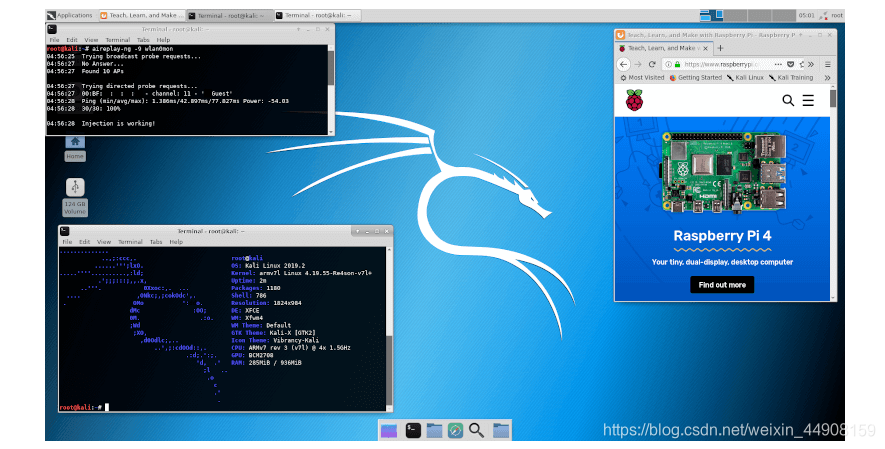
Task: Open Help menu in the system-info terminal
Action: click(176, 241)
